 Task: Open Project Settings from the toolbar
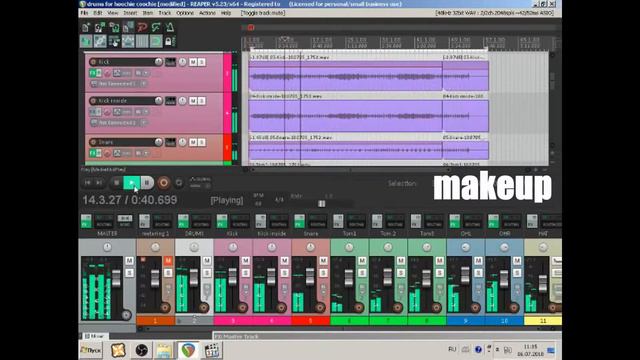128,27
